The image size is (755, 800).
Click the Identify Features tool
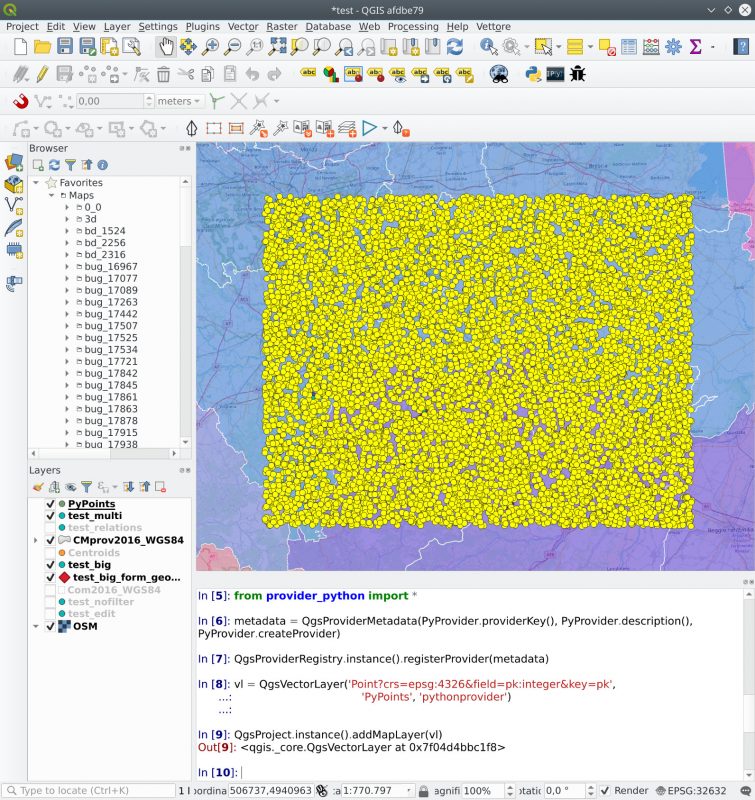489,47
